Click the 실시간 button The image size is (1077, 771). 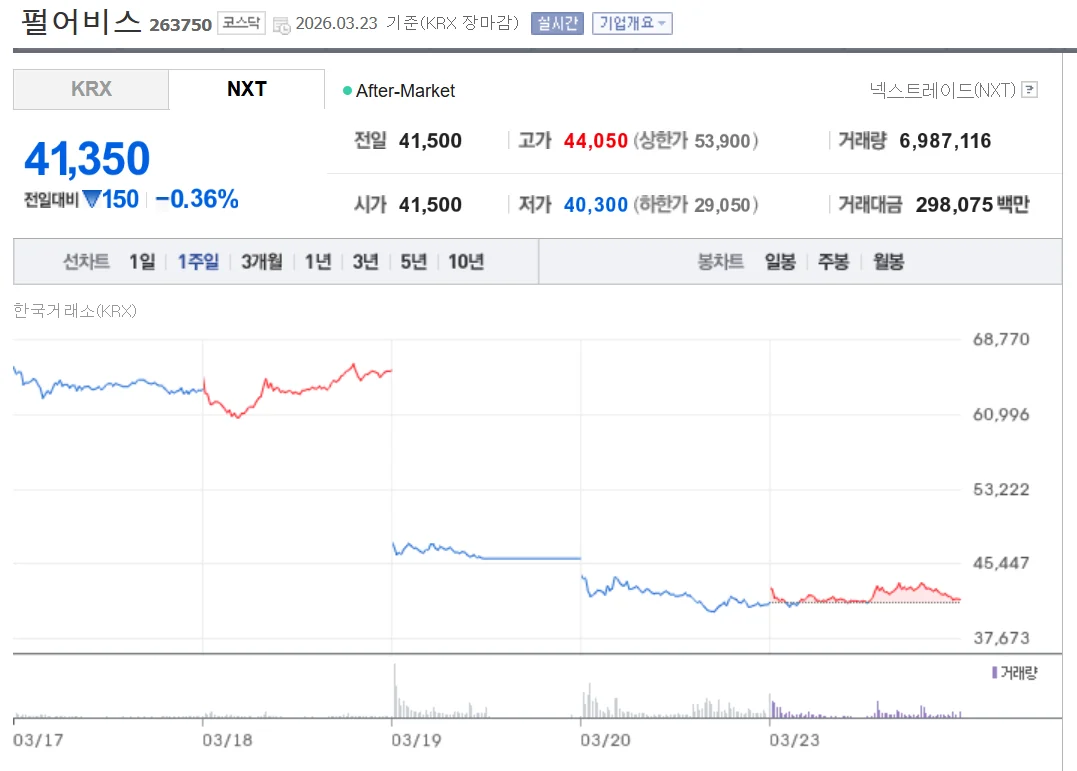tap(557, 23)
